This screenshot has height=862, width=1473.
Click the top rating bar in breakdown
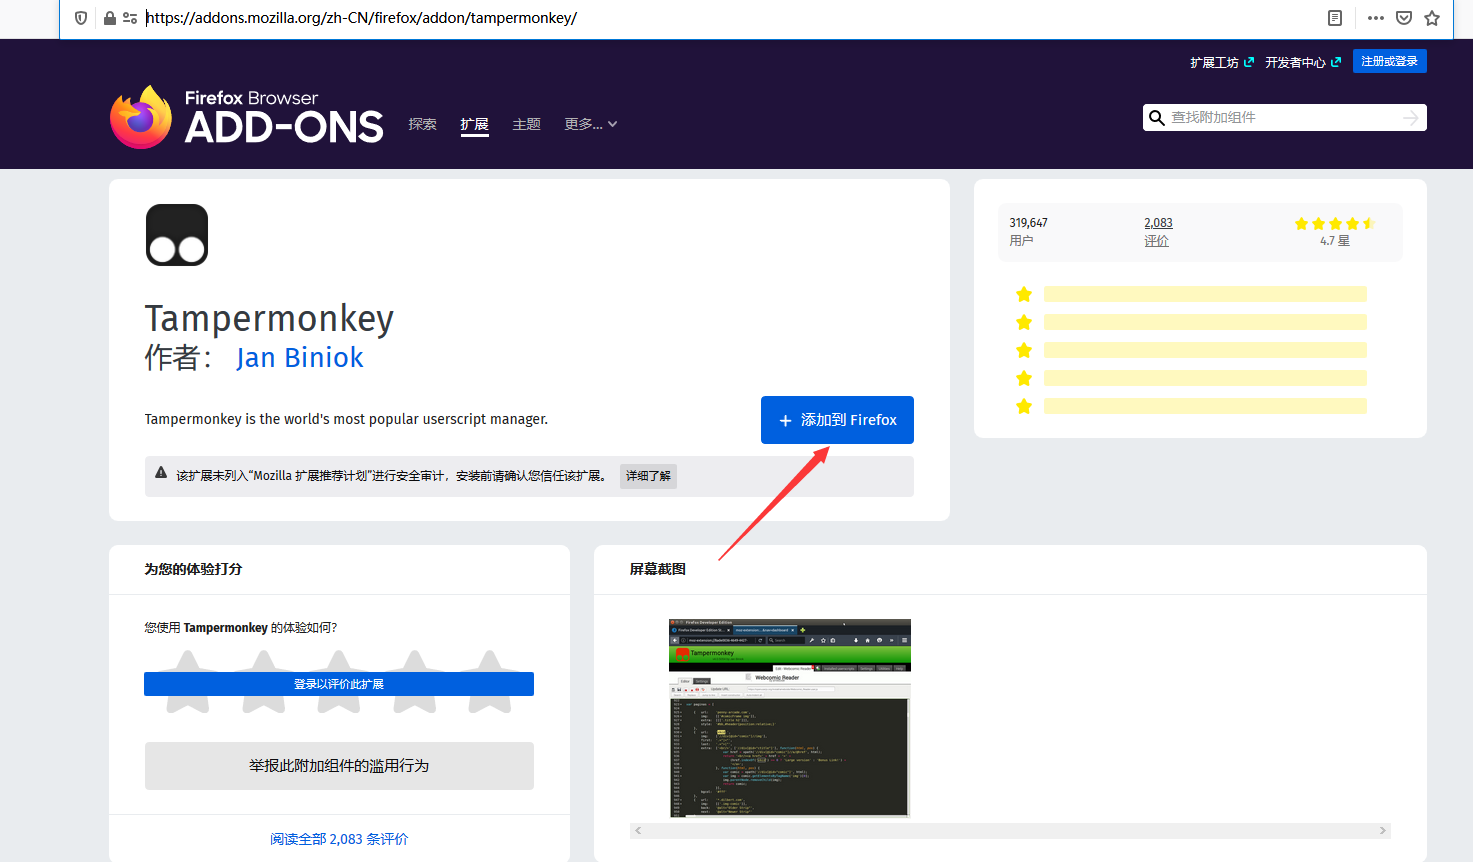1205,294
